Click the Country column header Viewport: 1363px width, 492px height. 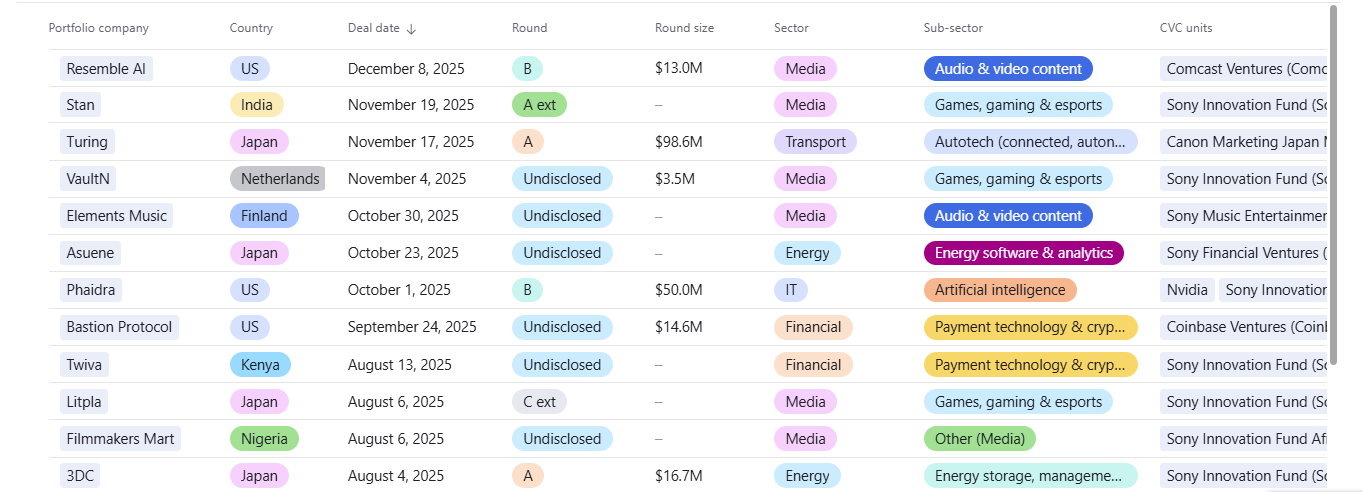251,28
